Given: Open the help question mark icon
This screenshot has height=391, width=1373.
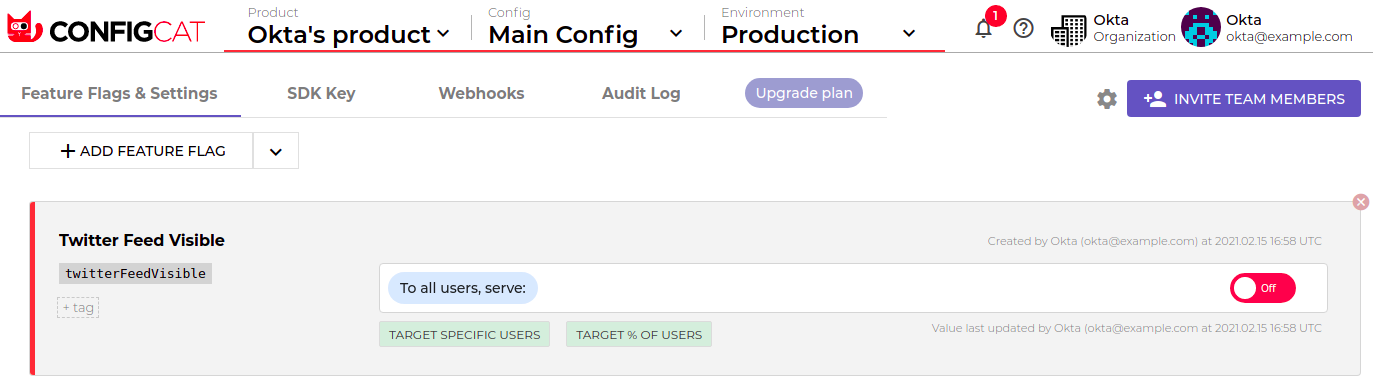Looking at the screenshot, I should coord(1023,29).
